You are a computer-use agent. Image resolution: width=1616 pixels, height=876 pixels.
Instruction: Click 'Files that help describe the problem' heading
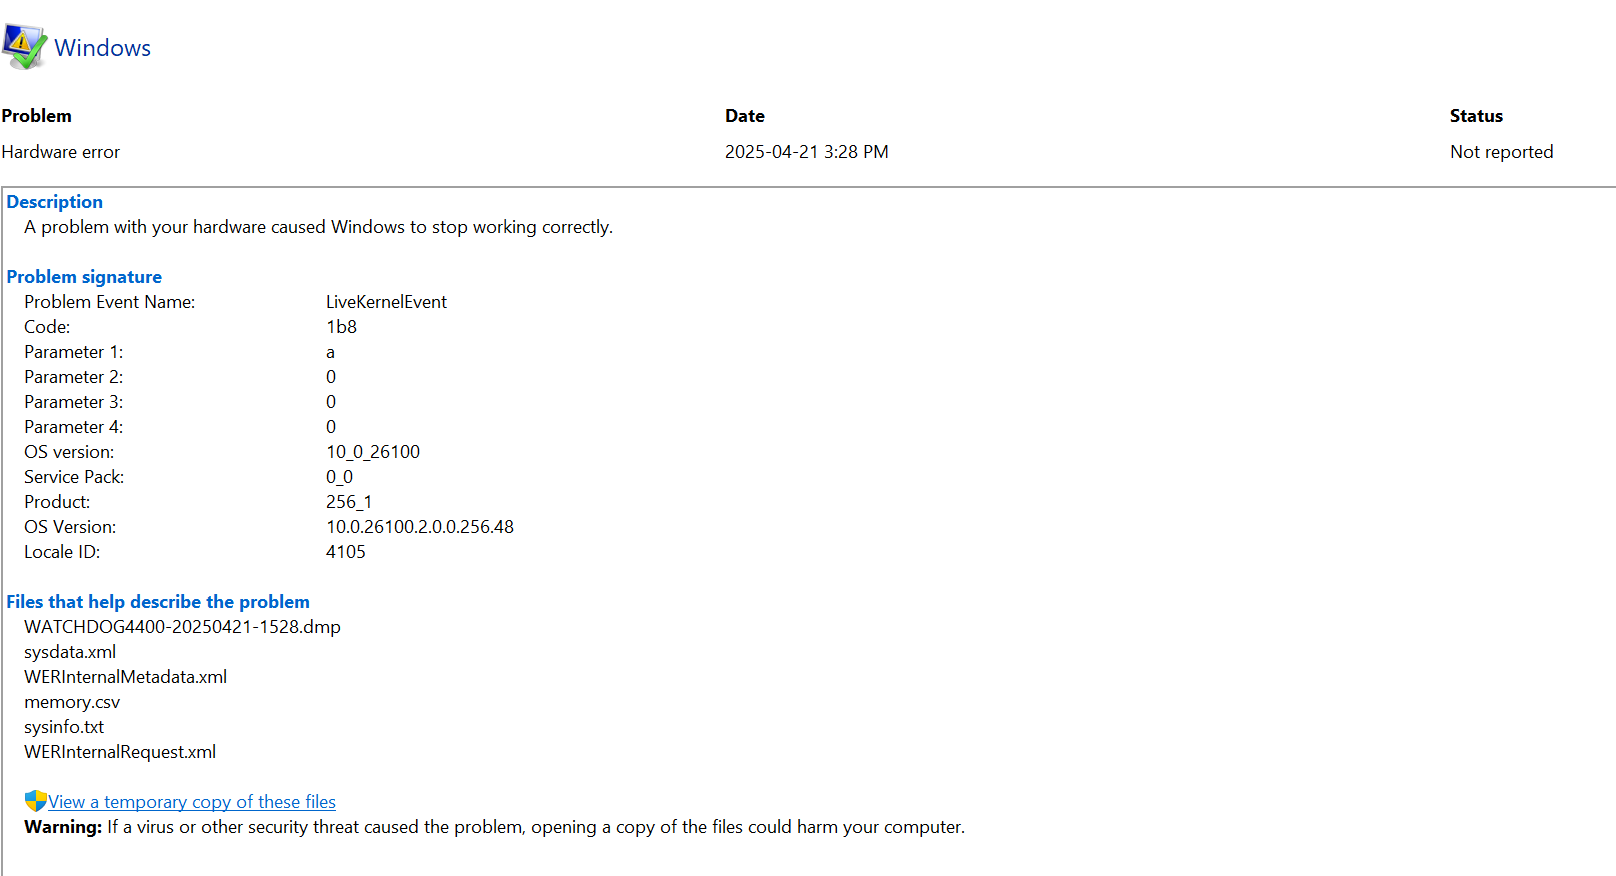pyautogui.click(x=158, y=602)
